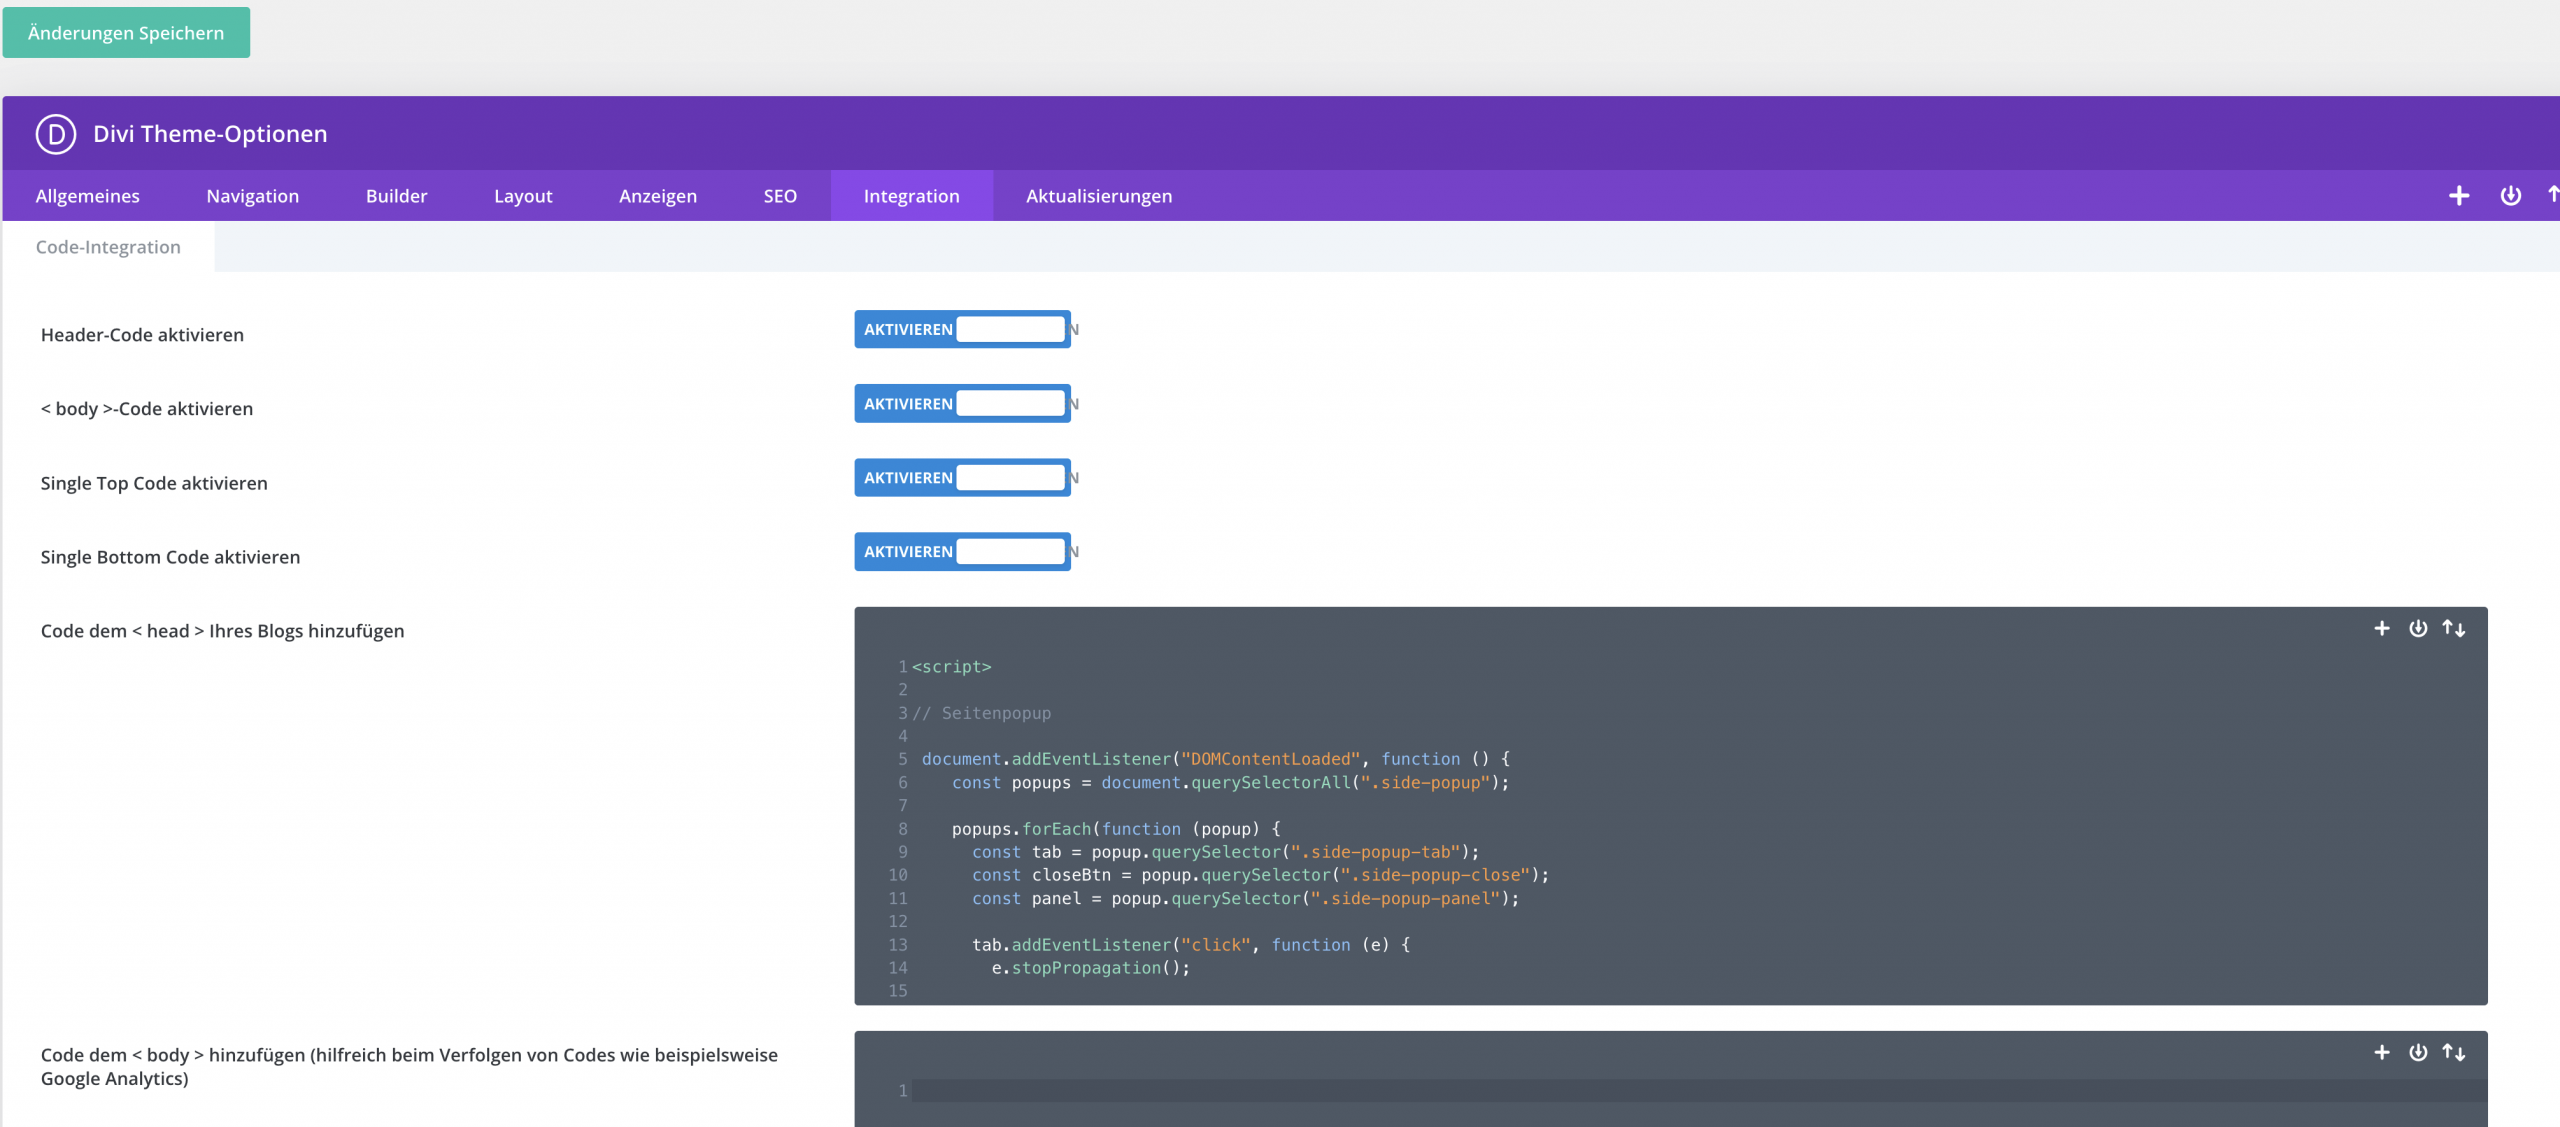Click the Divi logo icon
Screen dimensions: 2560x1127
56,134
